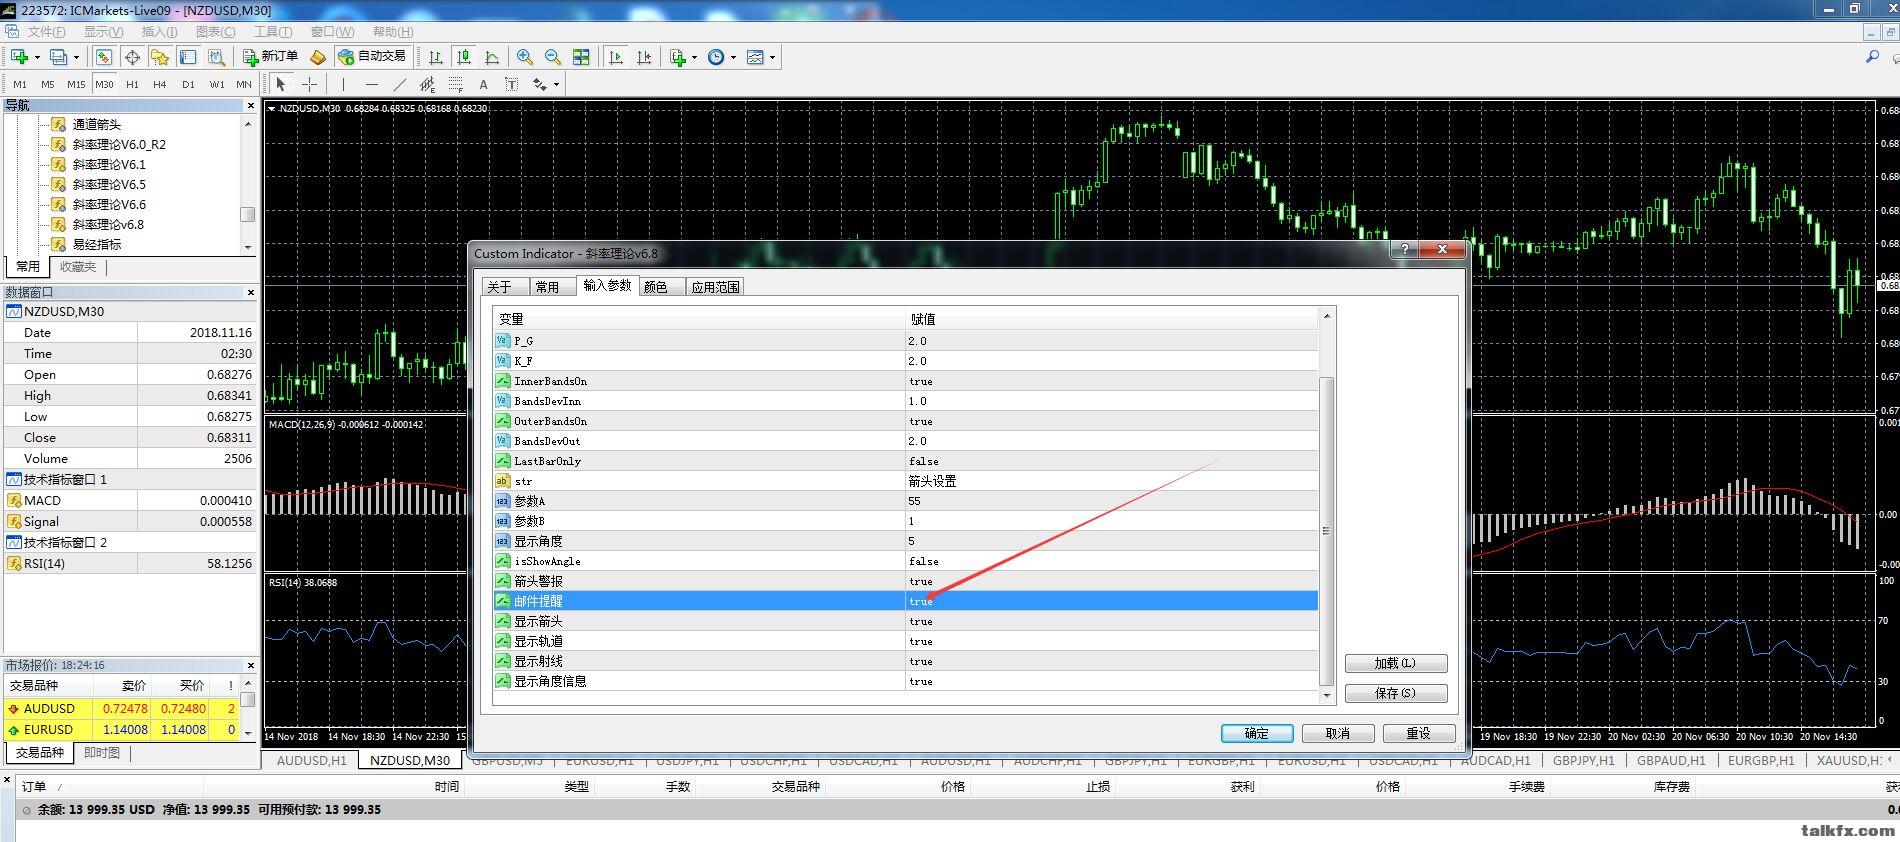
Task: Collapse the 技术指标窗口 2 group in the data window
Action: (x=14, y=543)
